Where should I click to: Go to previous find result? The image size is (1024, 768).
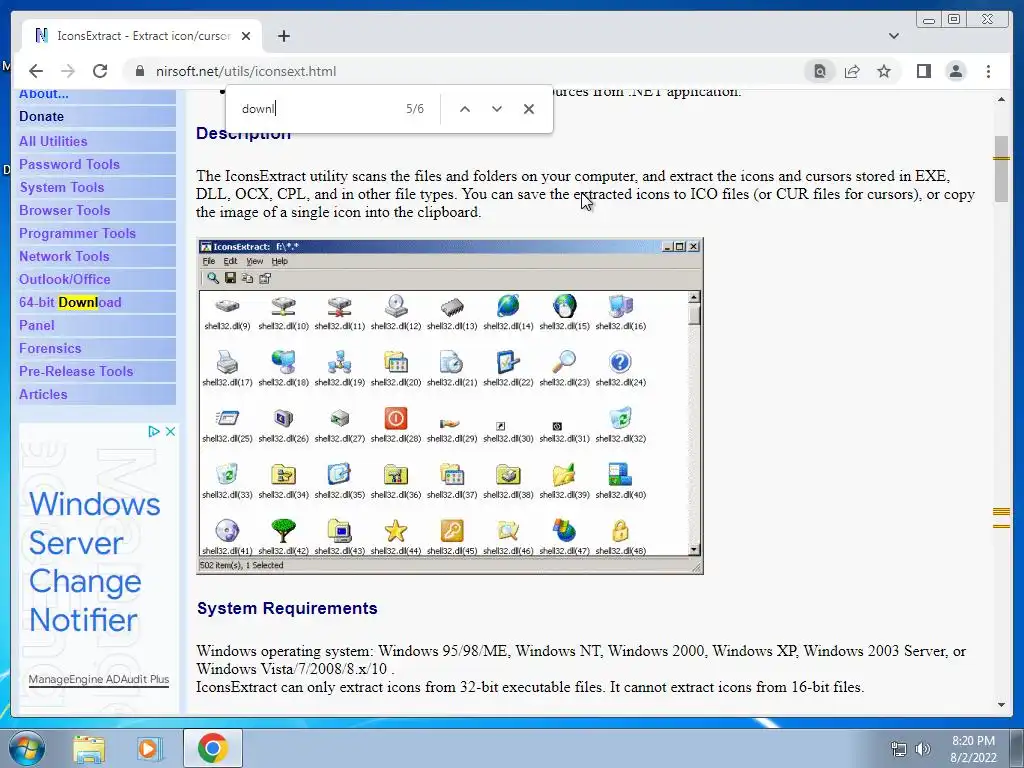pos(464,109)
